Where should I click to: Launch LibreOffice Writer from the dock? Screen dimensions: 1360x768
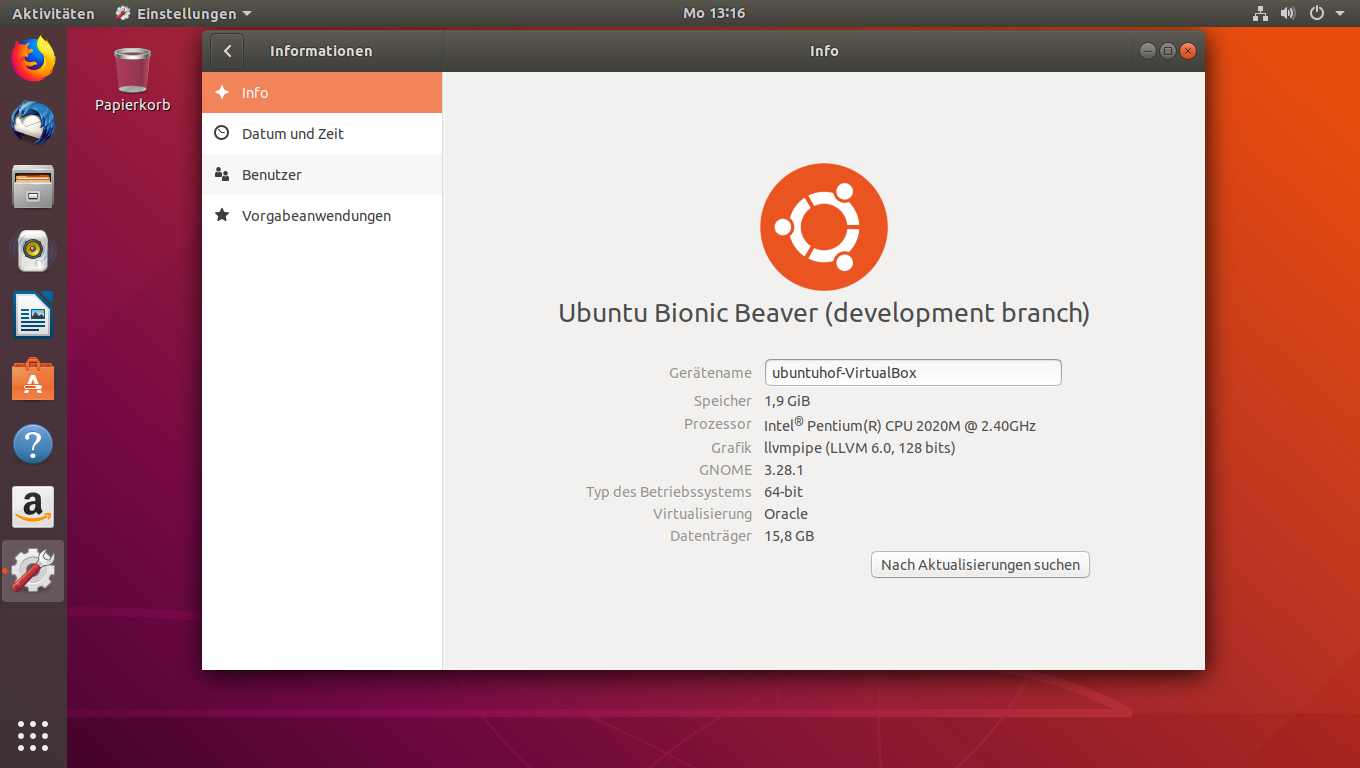point(33,315)
